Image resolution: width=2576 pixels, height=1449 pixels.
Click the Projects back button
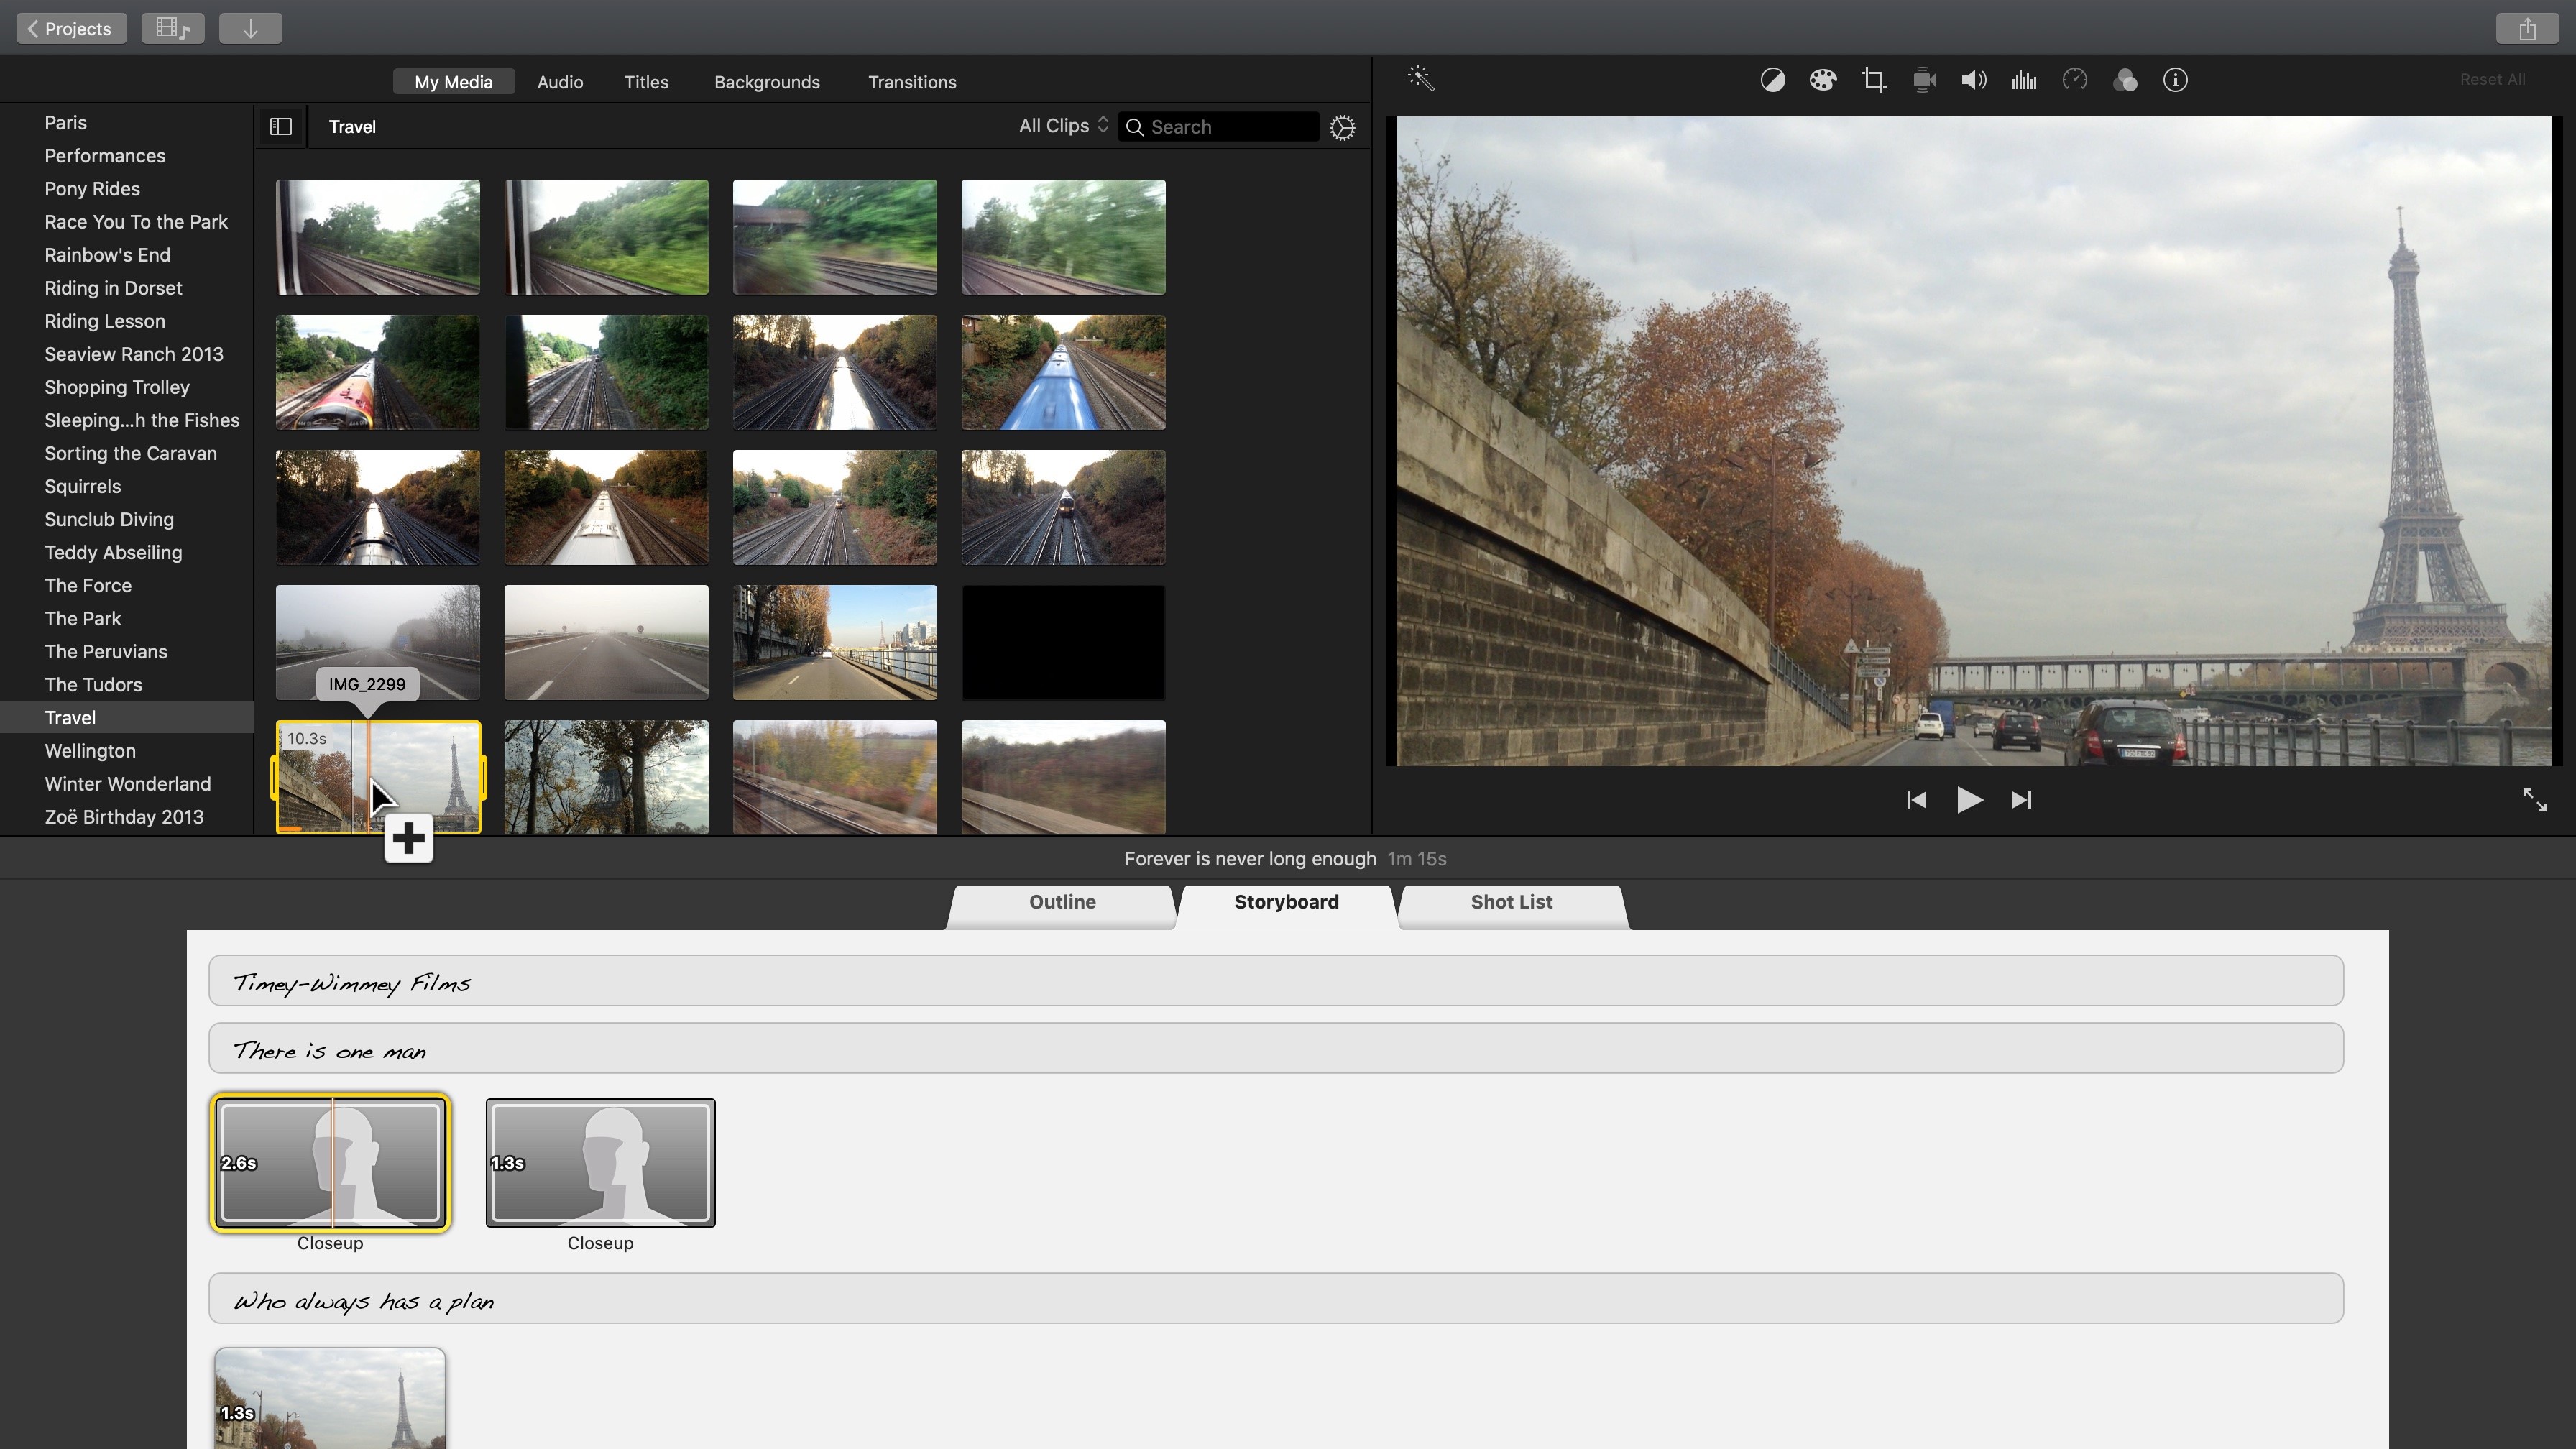[71, 28]
